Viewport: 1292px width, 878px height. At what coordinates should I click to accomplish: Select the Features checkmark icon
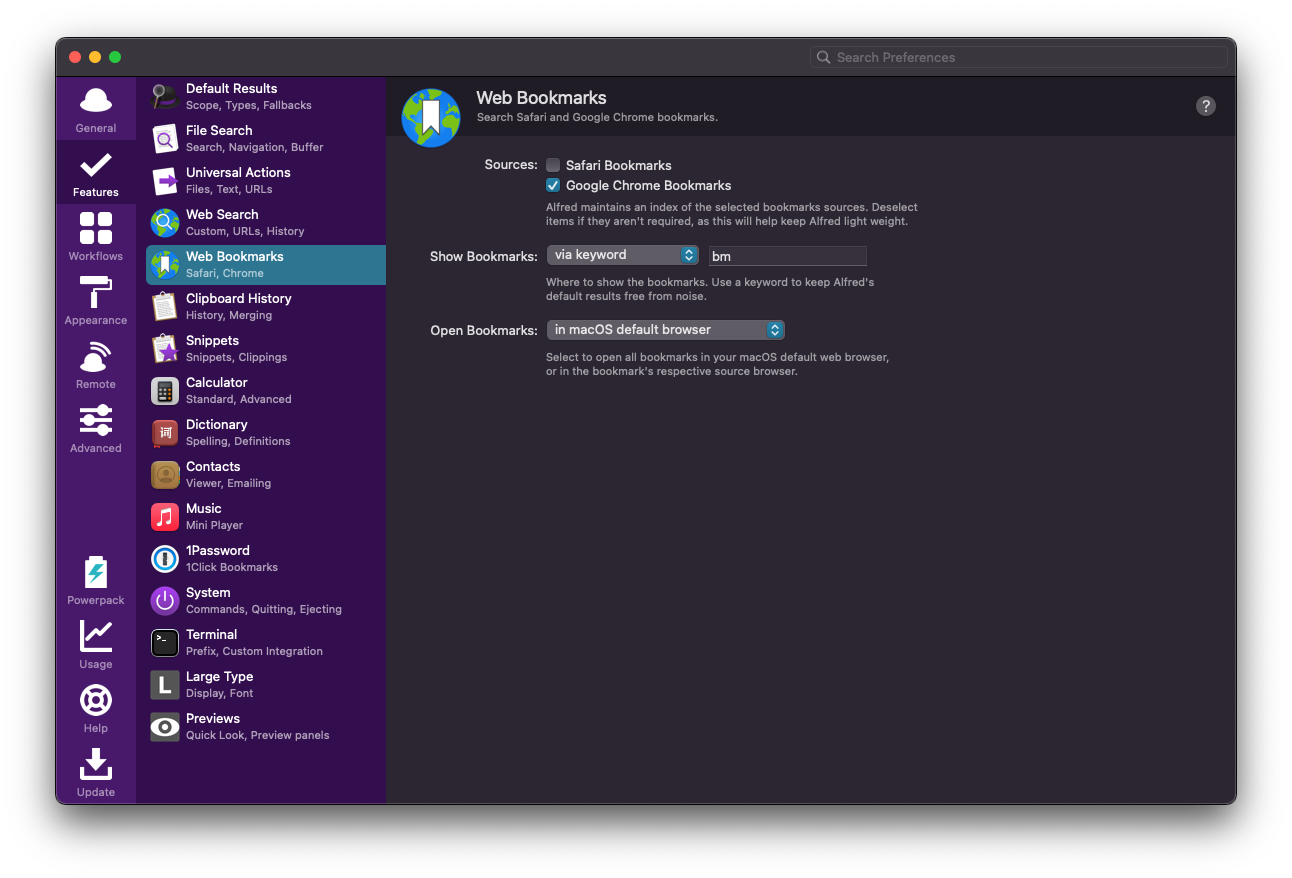[x=96, y=165]
